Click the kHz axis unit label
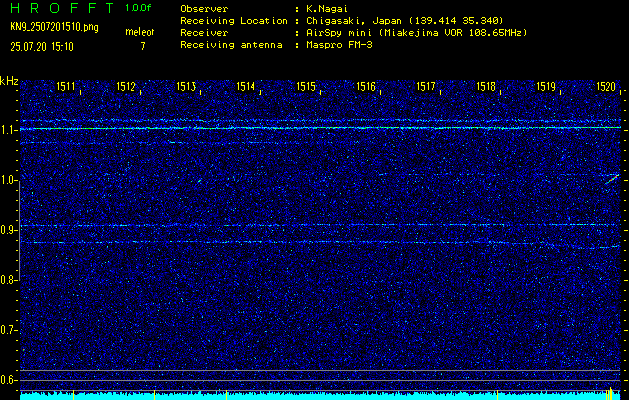The height and width of the screenshot is (400, 629). [x=9, y=81]
